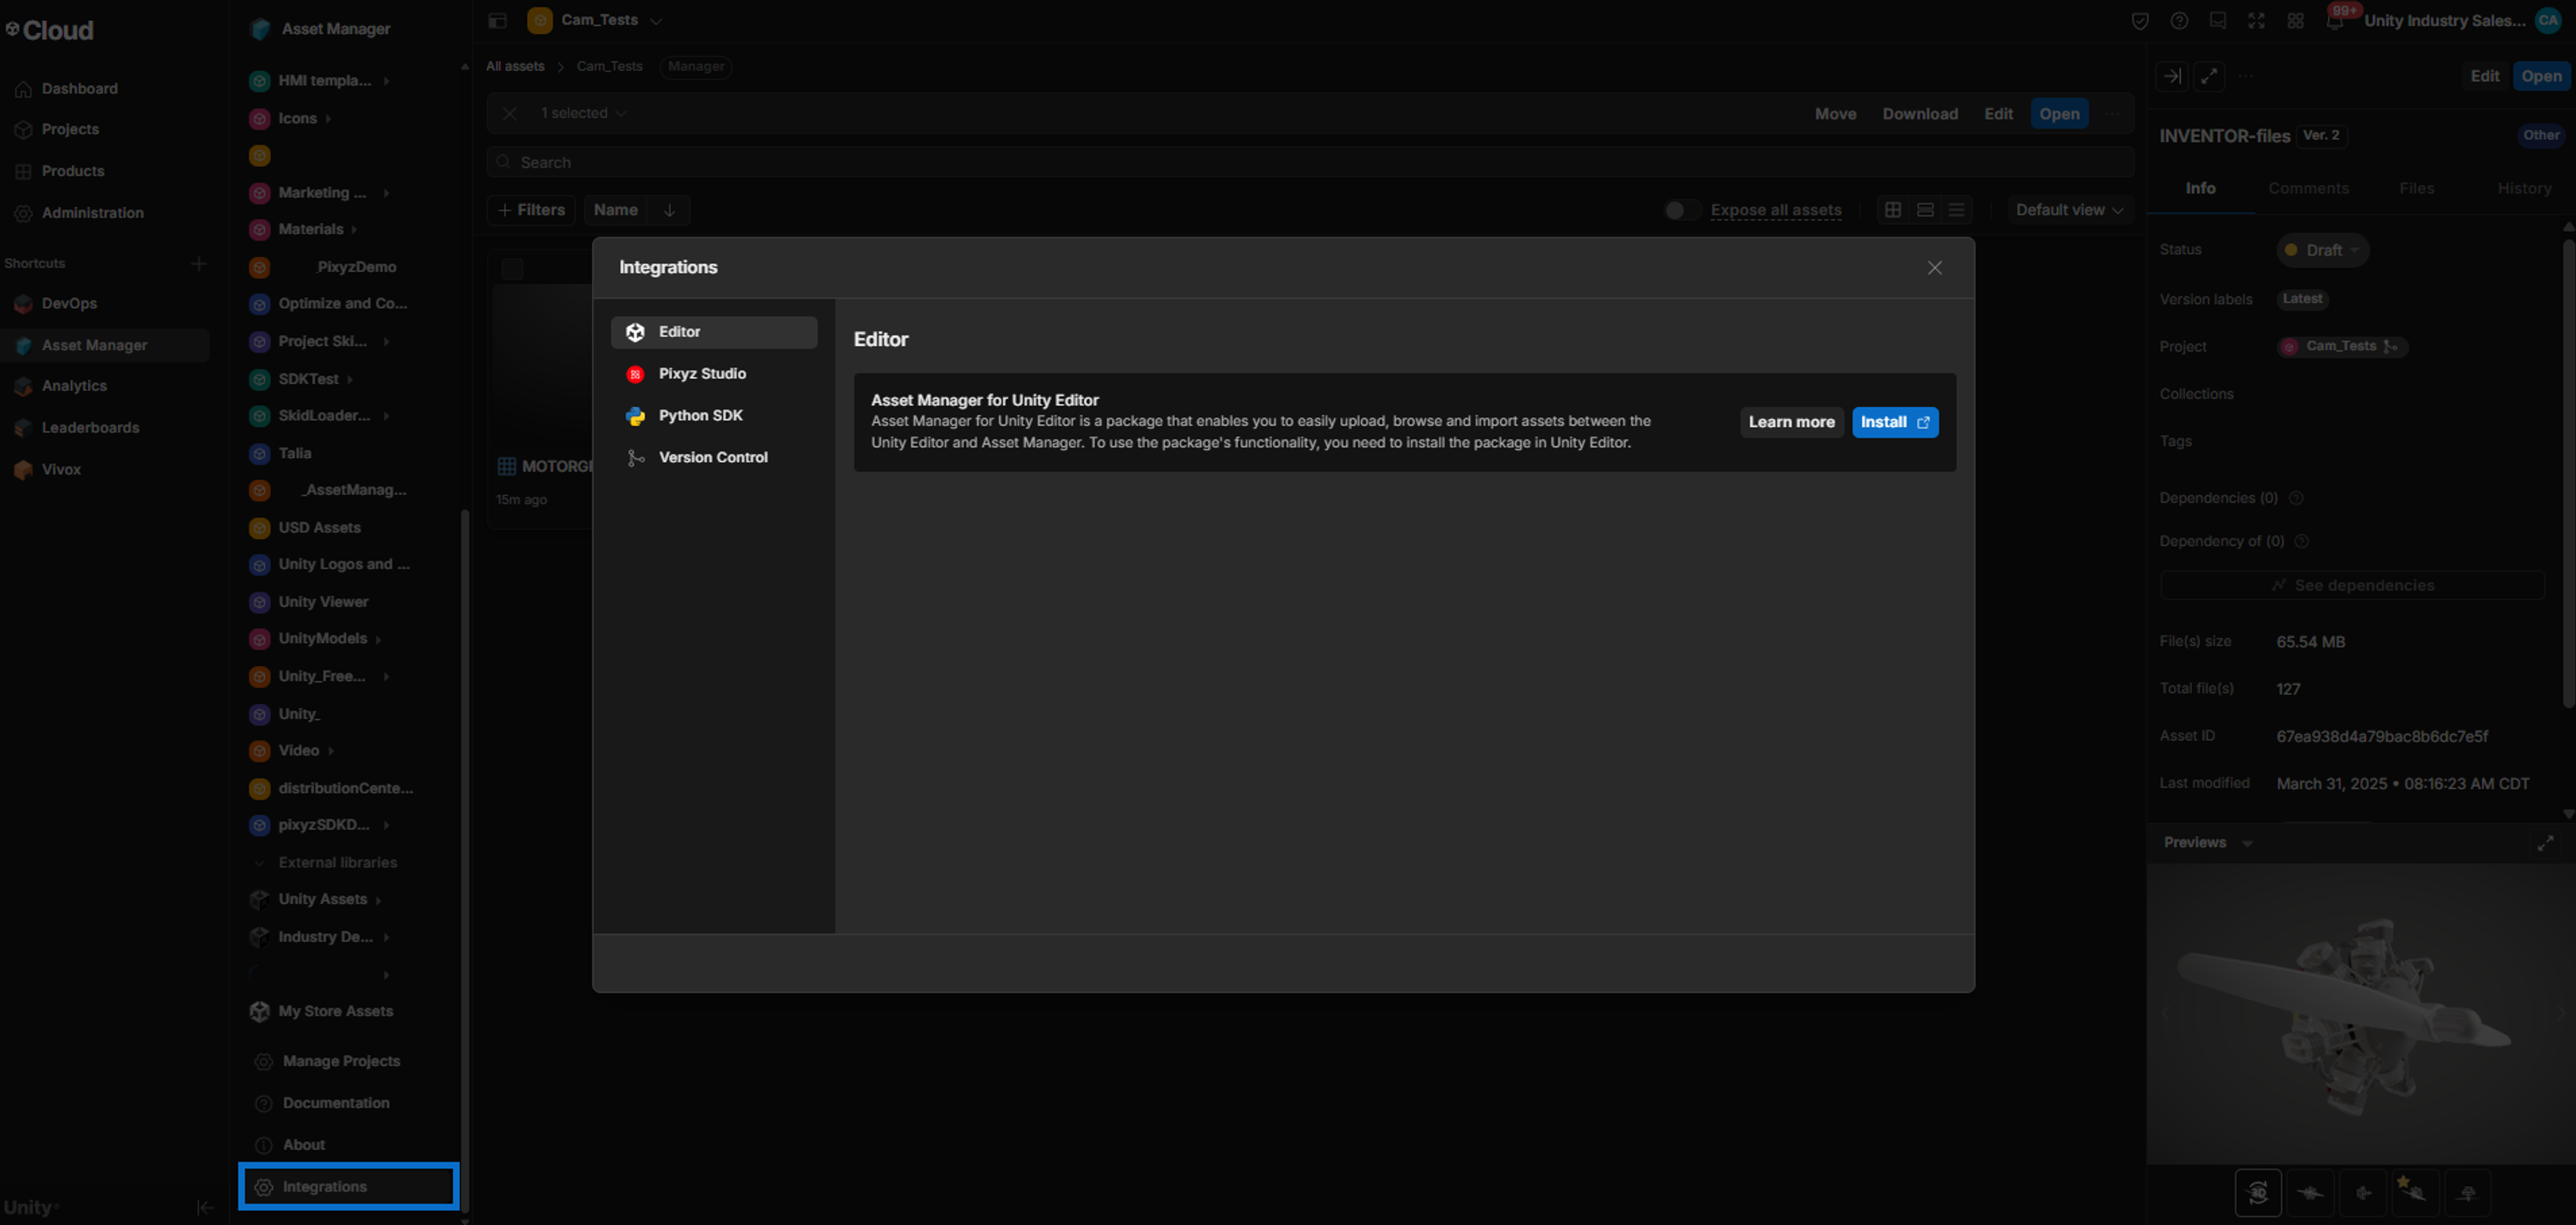Toggle the sort direction arrow next to Name
The height and width of the screenshot is (1225, 2576).
tap(669, 210)
